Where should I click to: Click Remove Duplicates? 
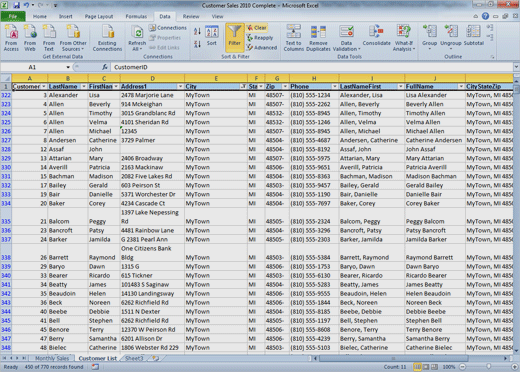(x=318, y=38)
